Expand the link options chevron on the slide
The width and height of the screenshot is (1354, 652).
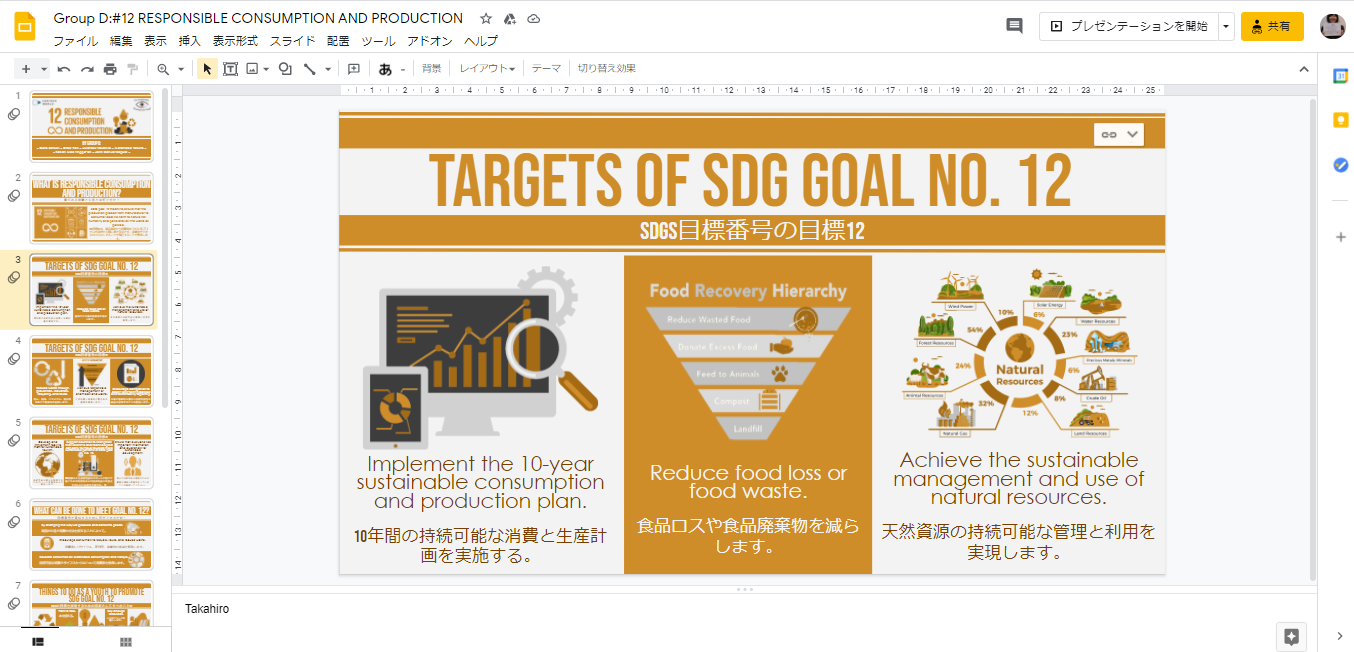1132,134
